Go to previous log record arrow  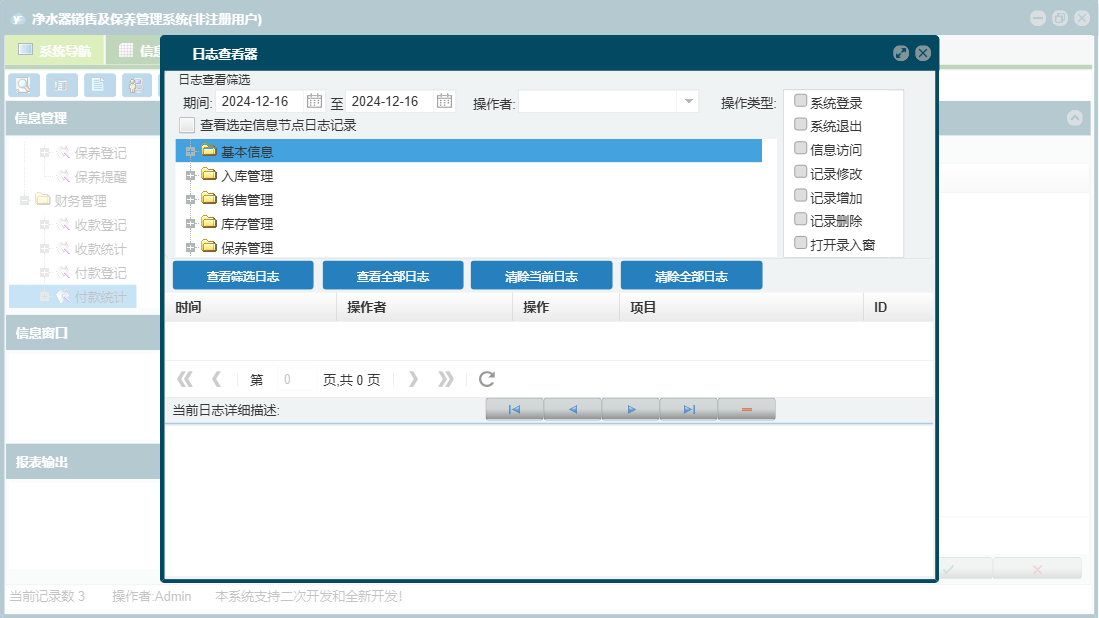(x=573, y=409)
